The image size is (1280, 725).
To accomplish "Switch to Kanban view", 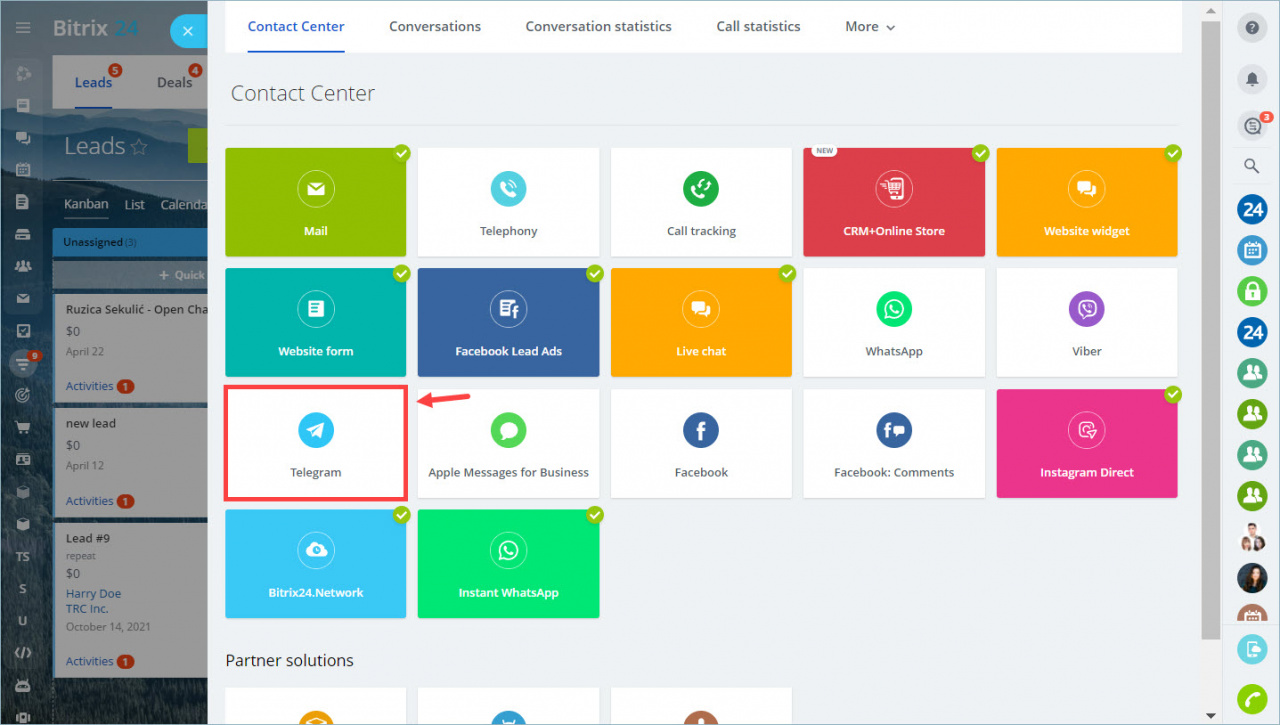I will [86, 204].
